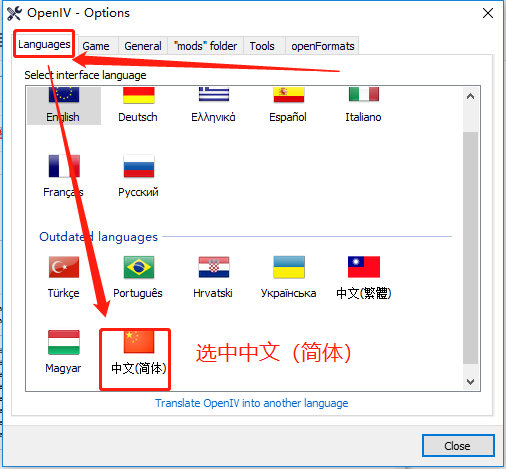Click the Türkçe label text
Image resolution: width=506 pixels, height=469 pixels.
point(63,293)
